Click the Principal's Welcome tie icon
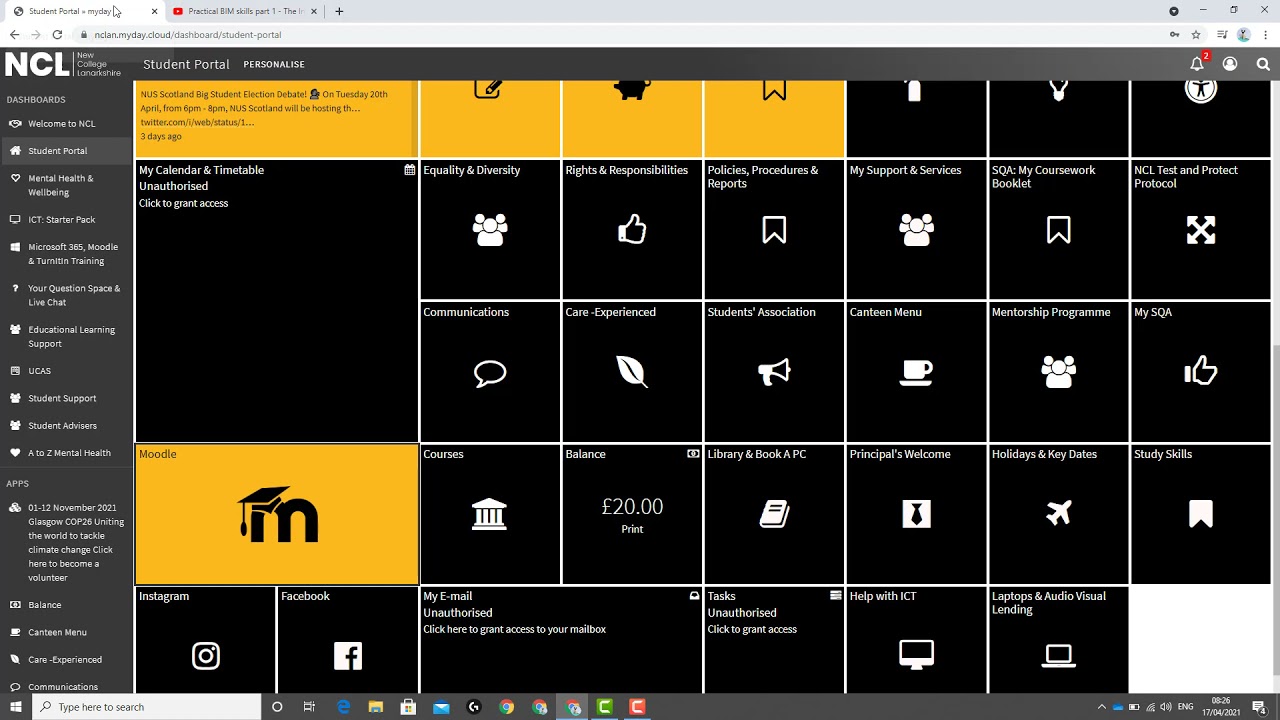 pos(916,514)
